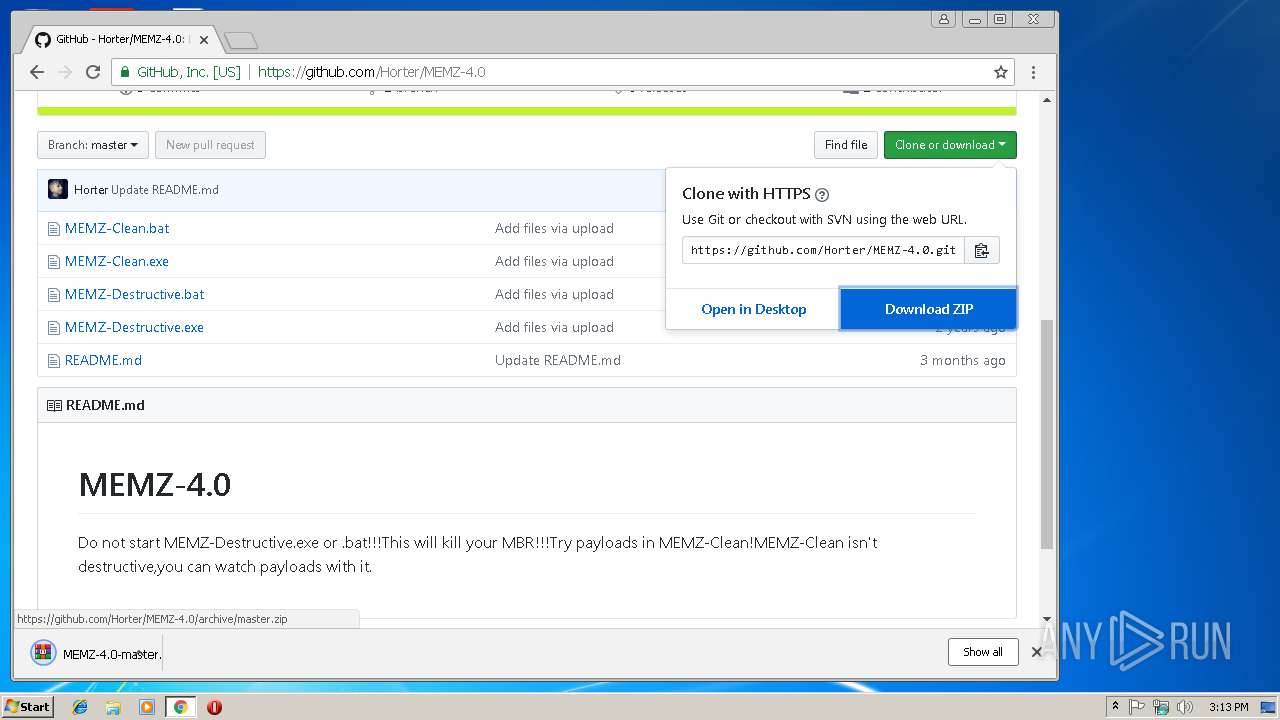Screen dimensions: 1280x720
Task: Click the README.md panel header
Action: [527, 405]
